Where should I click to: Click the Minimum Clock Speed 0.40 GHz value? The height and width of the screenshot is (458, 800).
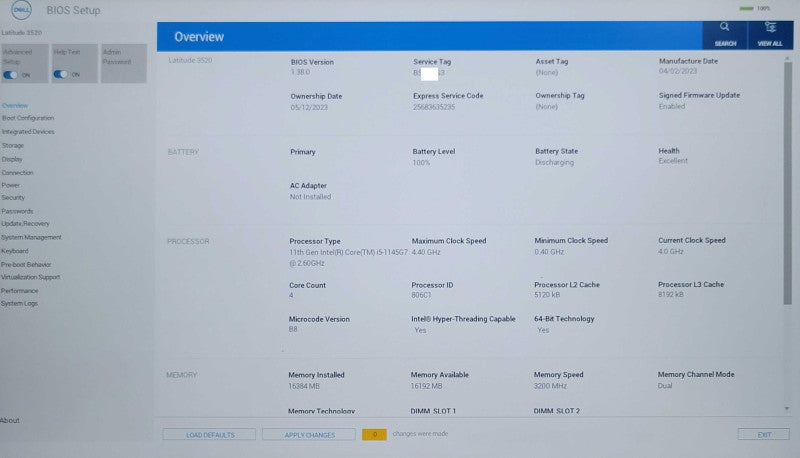(549, 251)
